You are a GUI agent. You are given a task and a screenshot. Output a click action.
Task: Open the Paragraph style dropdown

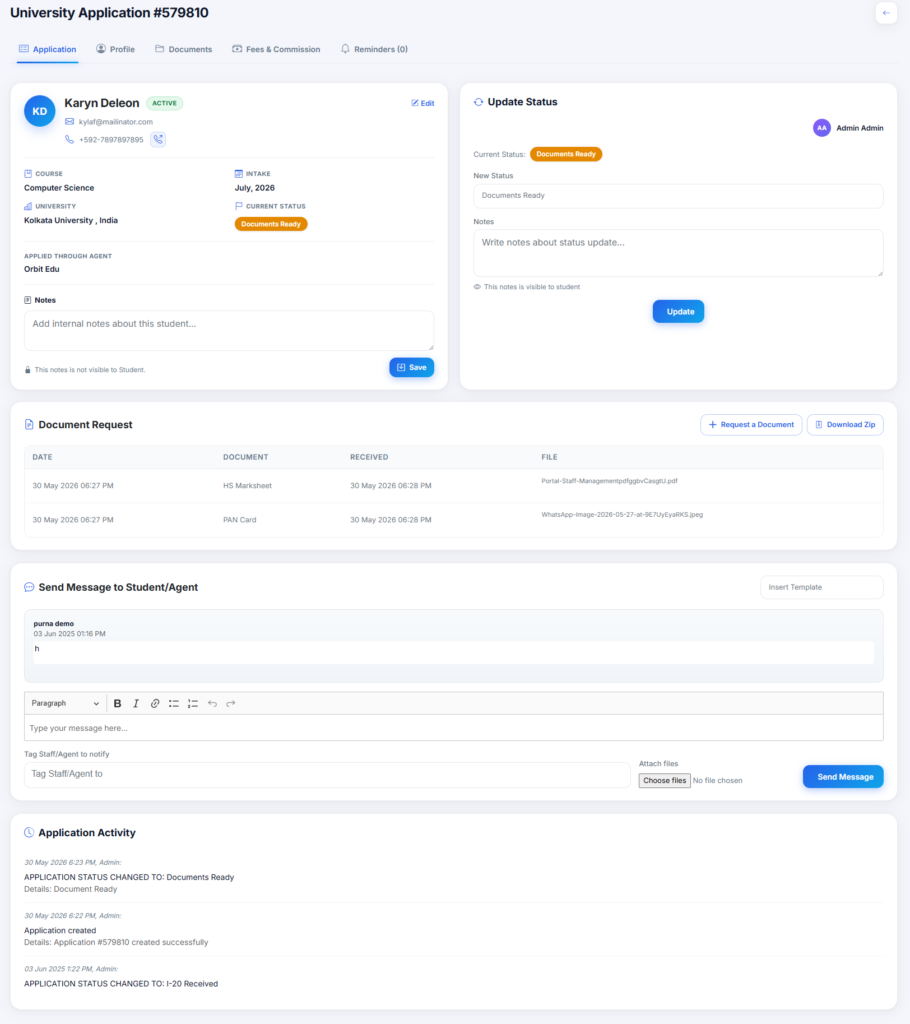click(x=65, y=703)
